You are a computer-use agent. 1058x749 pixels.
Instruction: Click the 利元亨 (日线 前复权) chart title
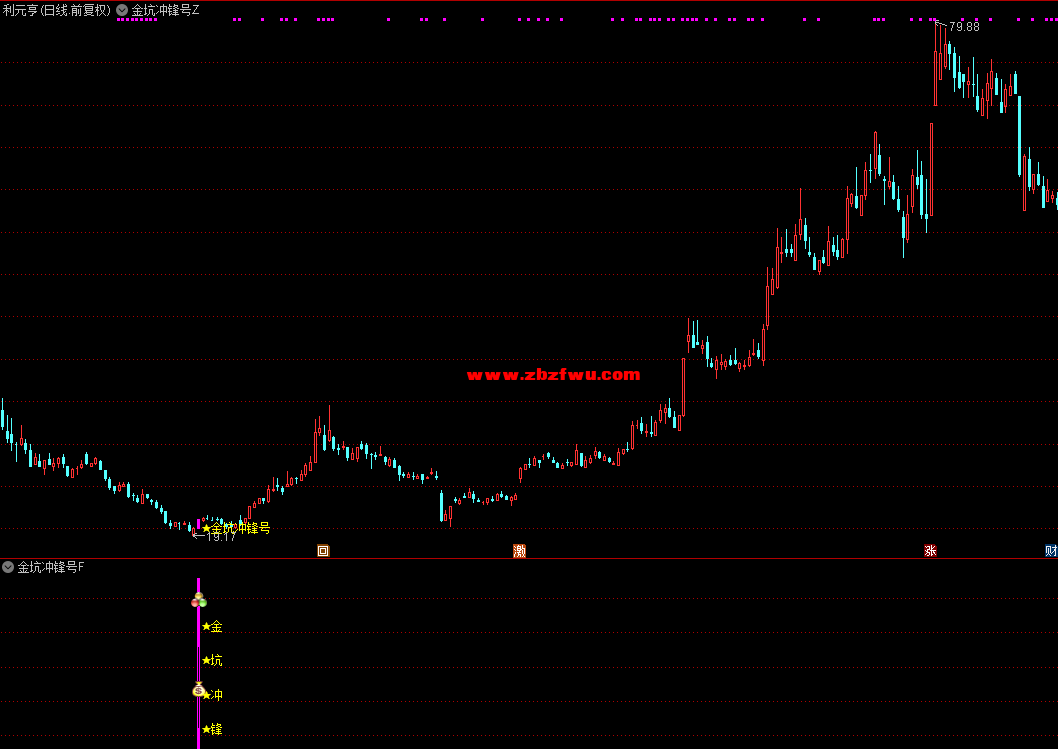(x=57, y=10)
